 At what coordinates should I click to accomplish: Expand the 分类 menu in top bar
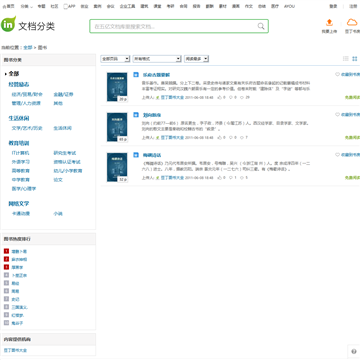tap(26, 6)
